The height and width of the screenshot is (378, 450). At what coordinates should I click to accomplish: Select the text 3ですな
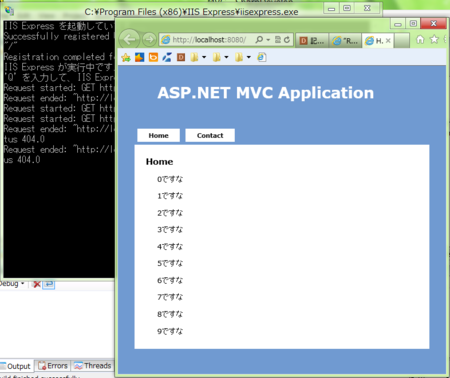point(170,230)
